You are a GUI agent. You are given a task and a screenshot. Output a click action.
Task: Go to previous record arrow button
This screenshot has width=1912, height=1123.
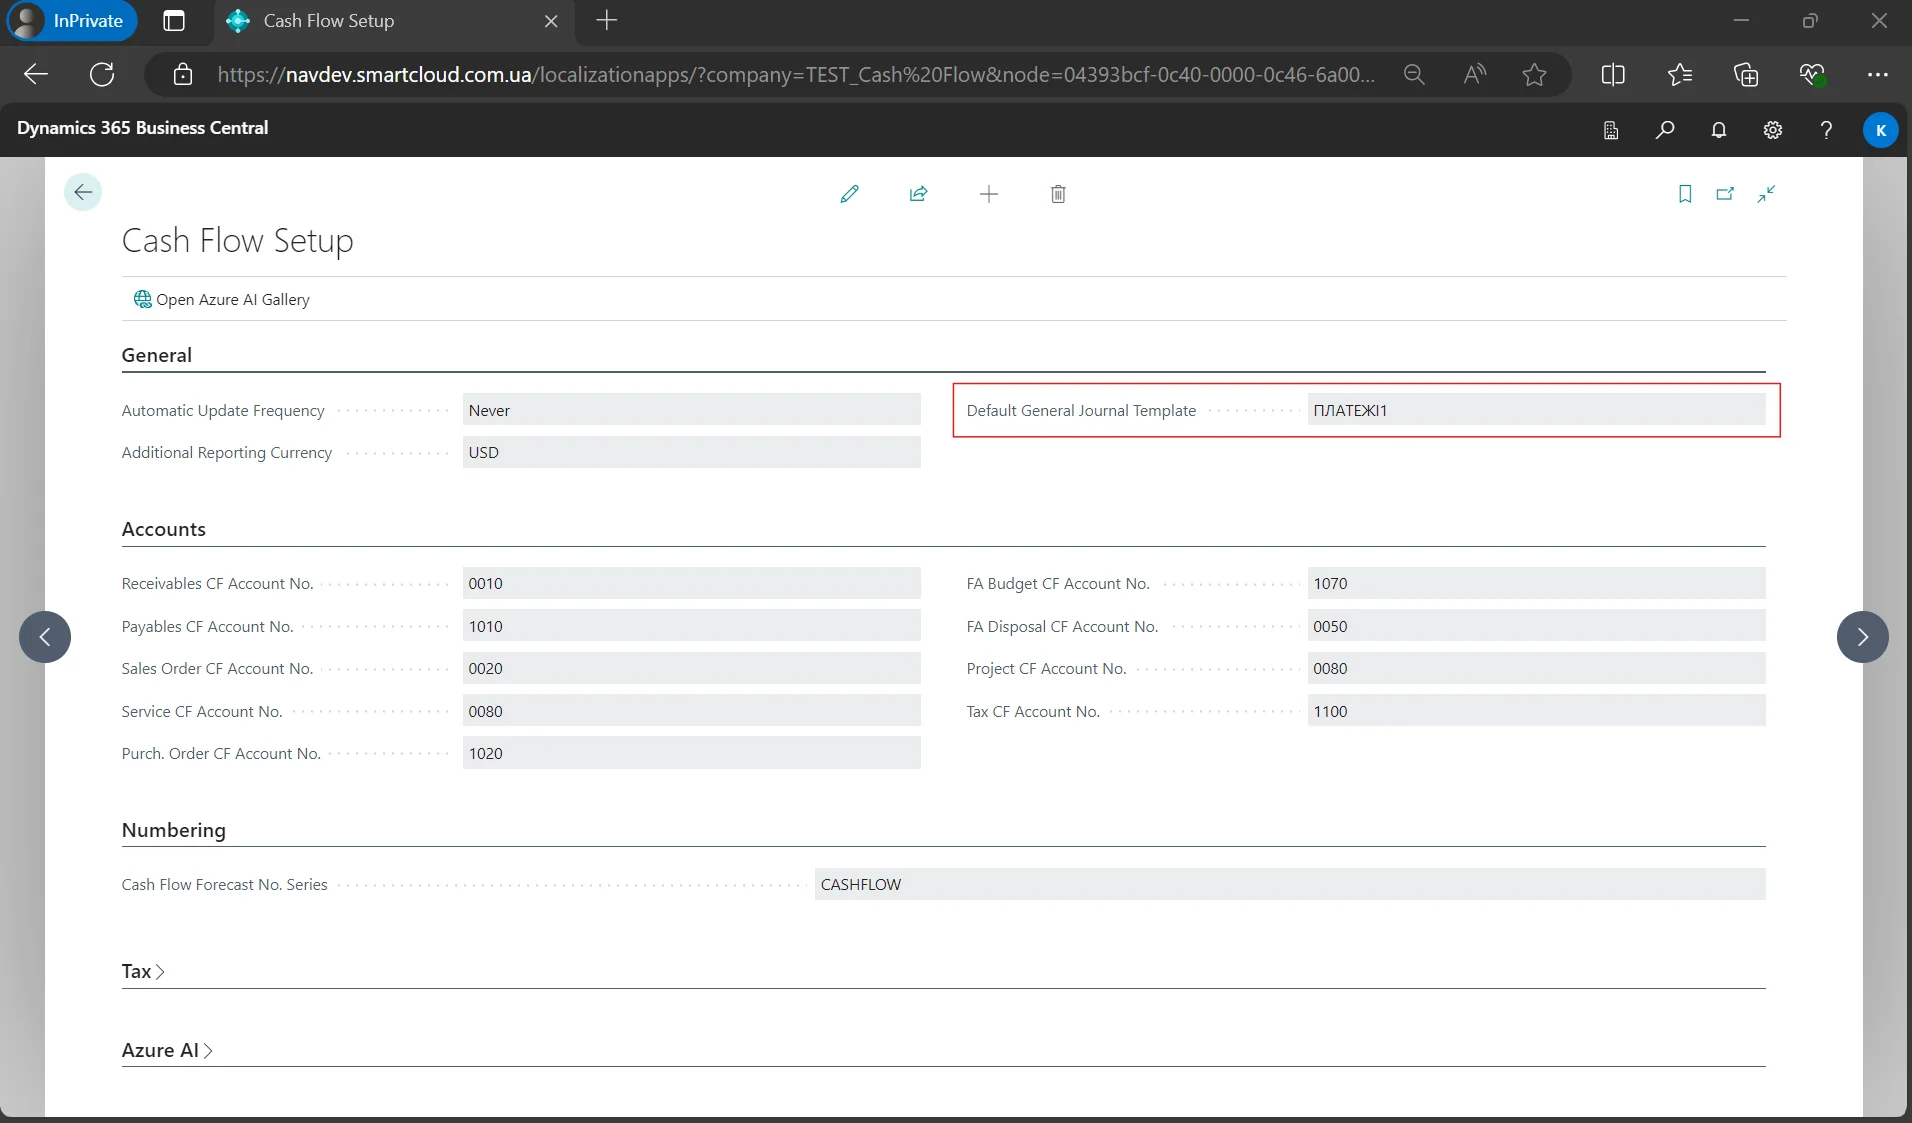coord(45,637)
